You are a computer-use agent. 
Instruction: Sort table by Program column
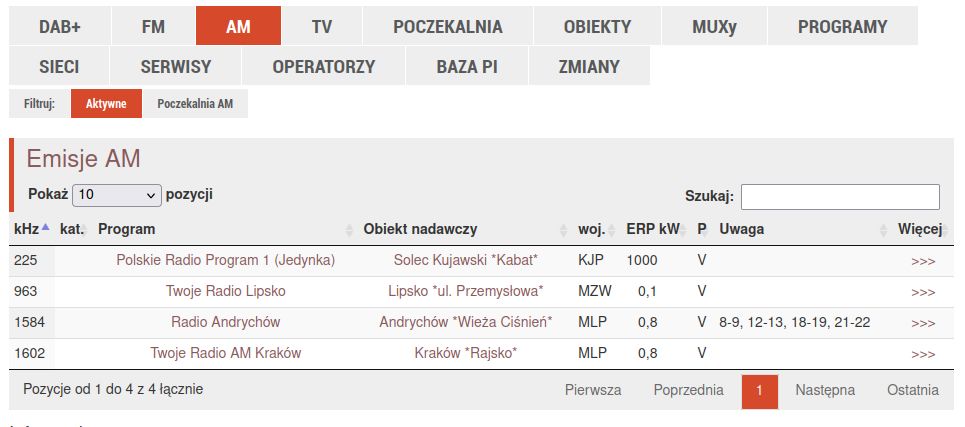pyautogui.click(x=127, y=229)
